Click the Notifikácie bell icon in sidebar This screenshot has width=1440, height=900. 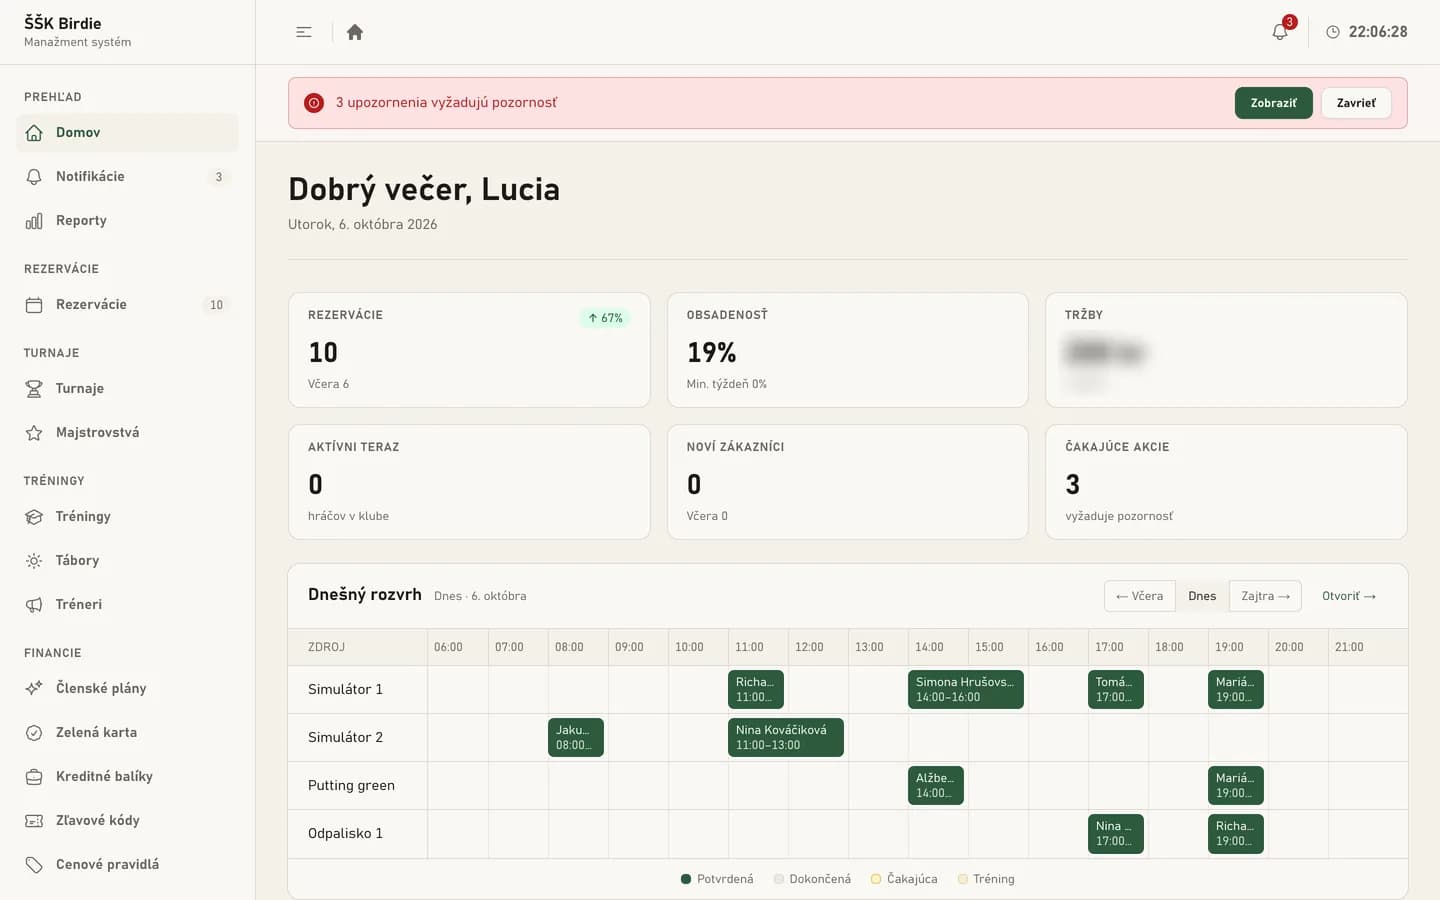pos(34,177)
